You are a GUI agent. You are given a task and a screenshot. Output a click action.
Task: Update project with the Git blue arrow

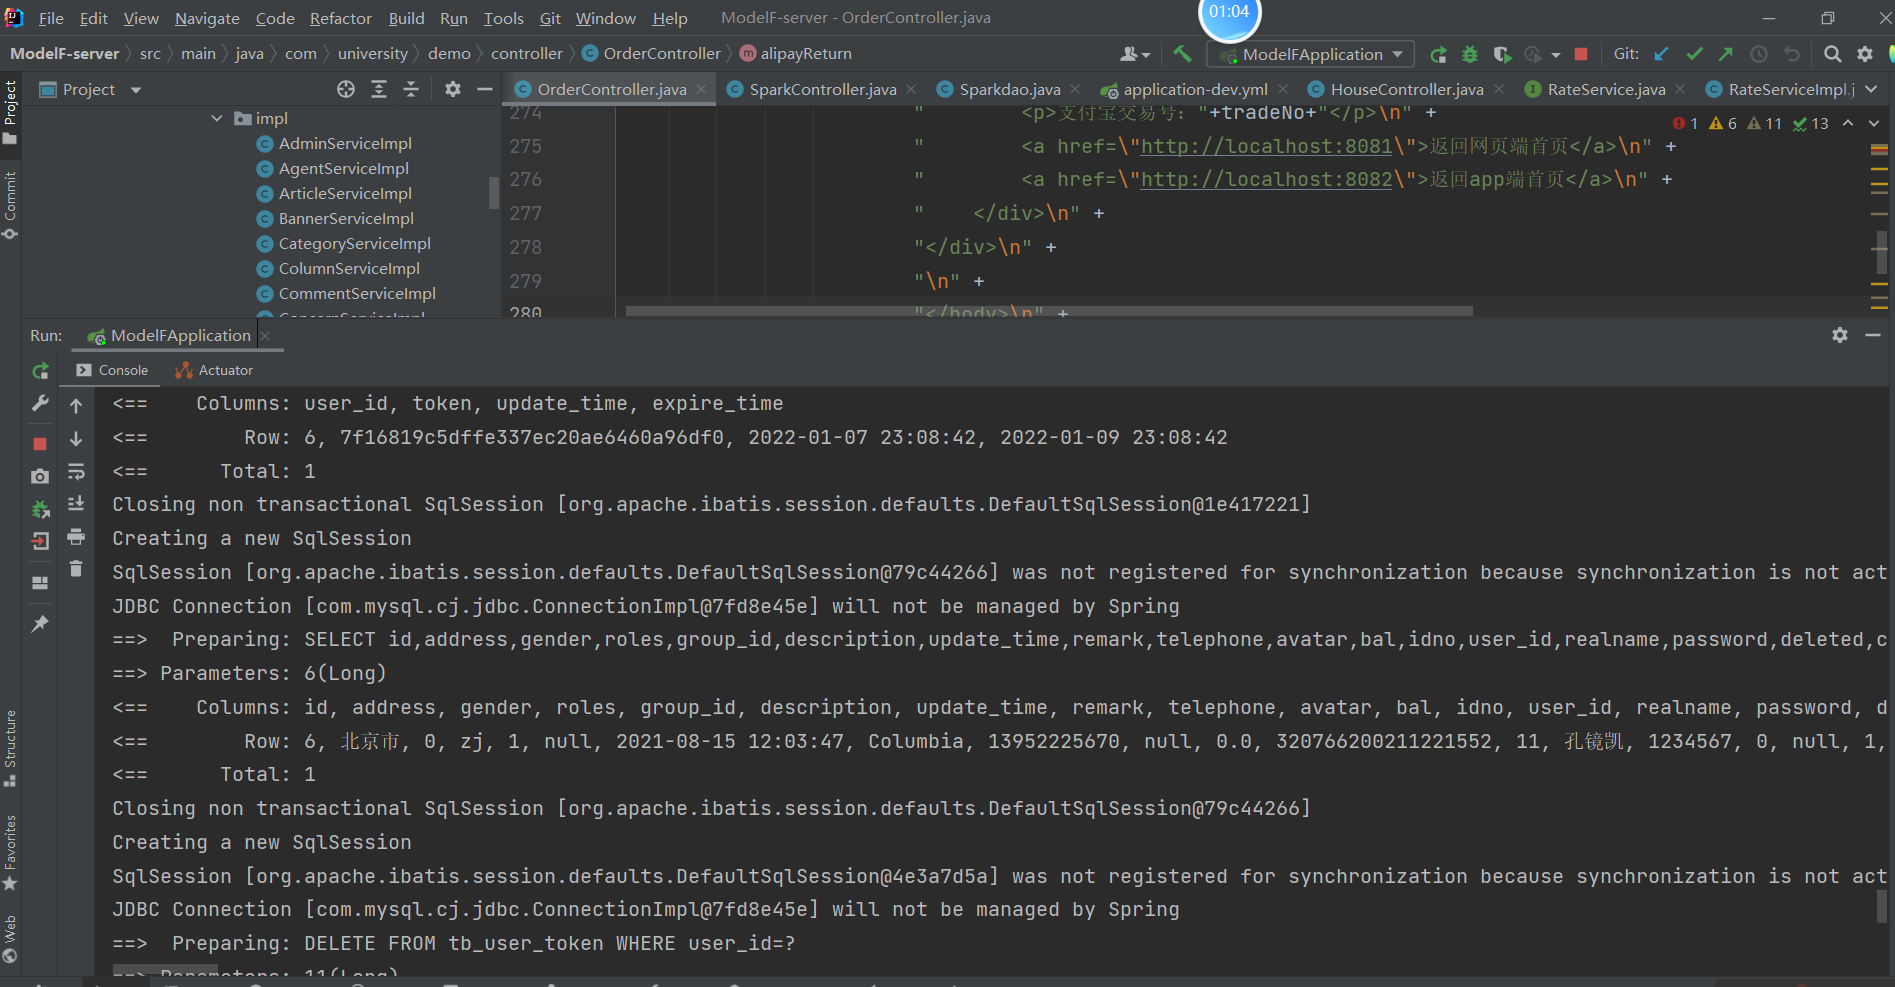click(1661, 54)
